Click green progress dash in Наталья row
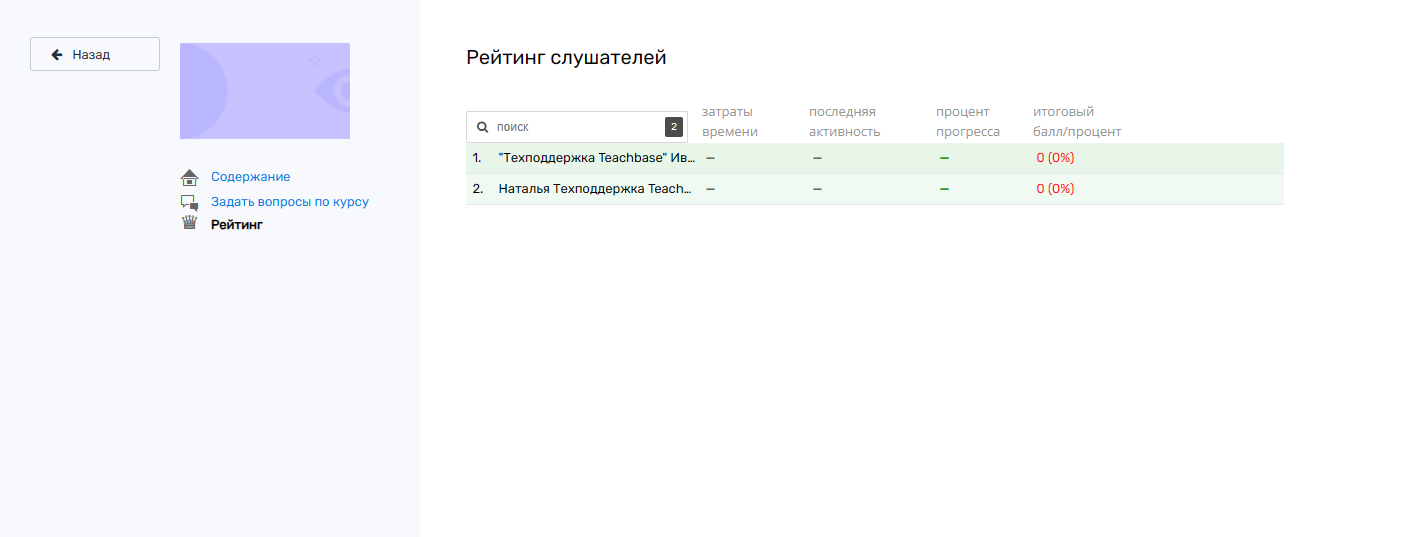This screenshot has height=537, width=1402. tap(944, 189)
